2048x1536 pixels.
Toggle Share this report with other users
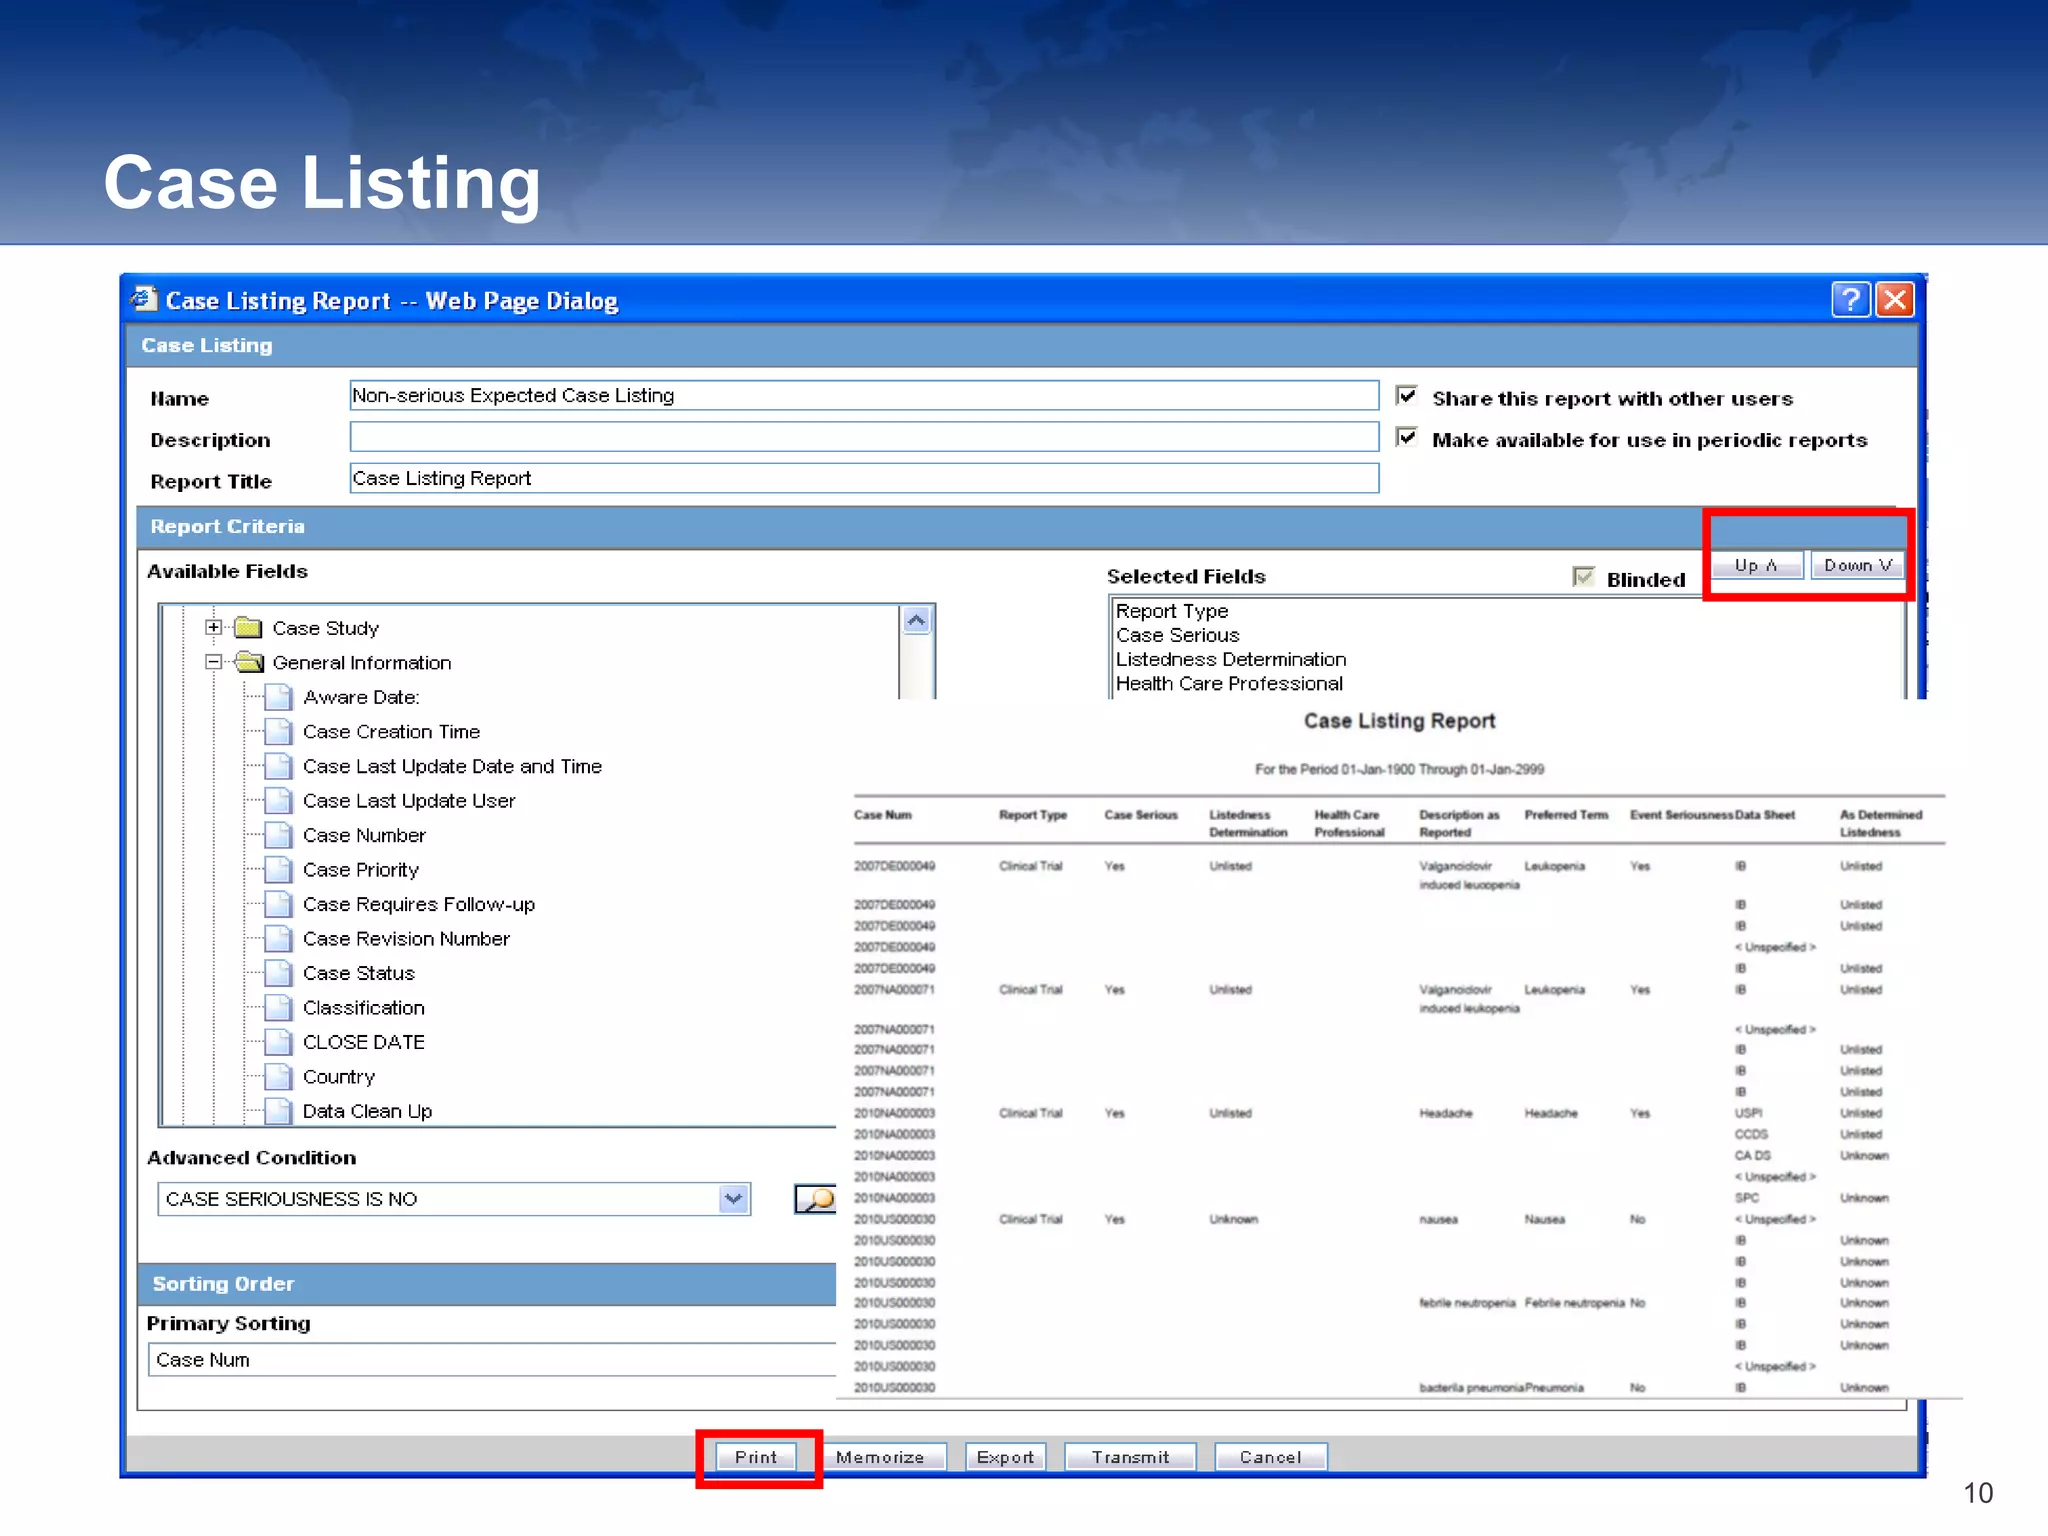click(1406, 396)
